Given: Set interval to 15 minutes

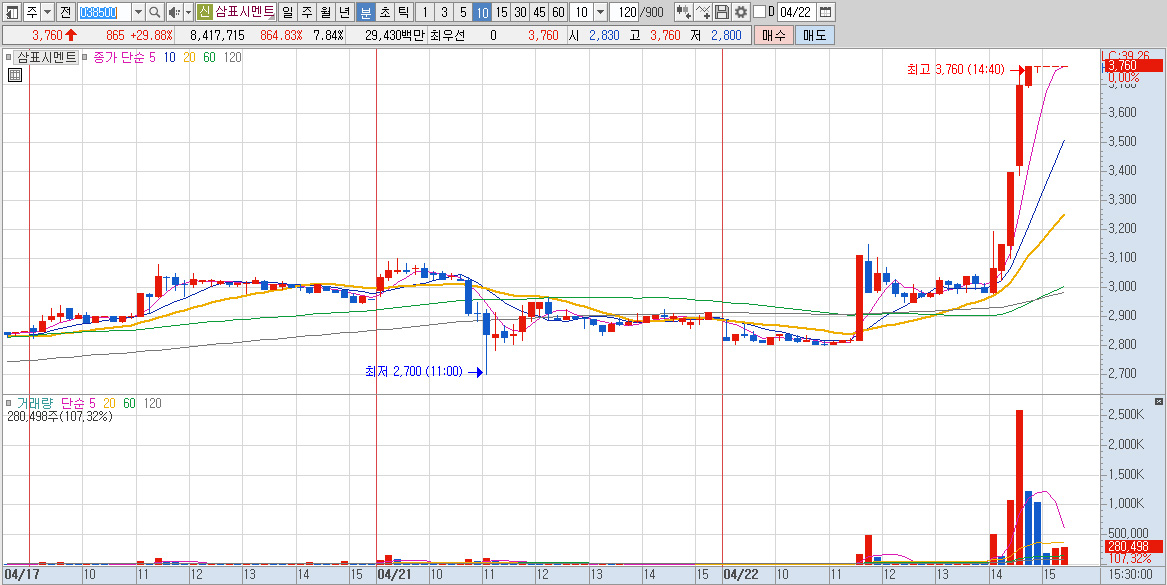Looking at the screenshot, I should point(502,12).
